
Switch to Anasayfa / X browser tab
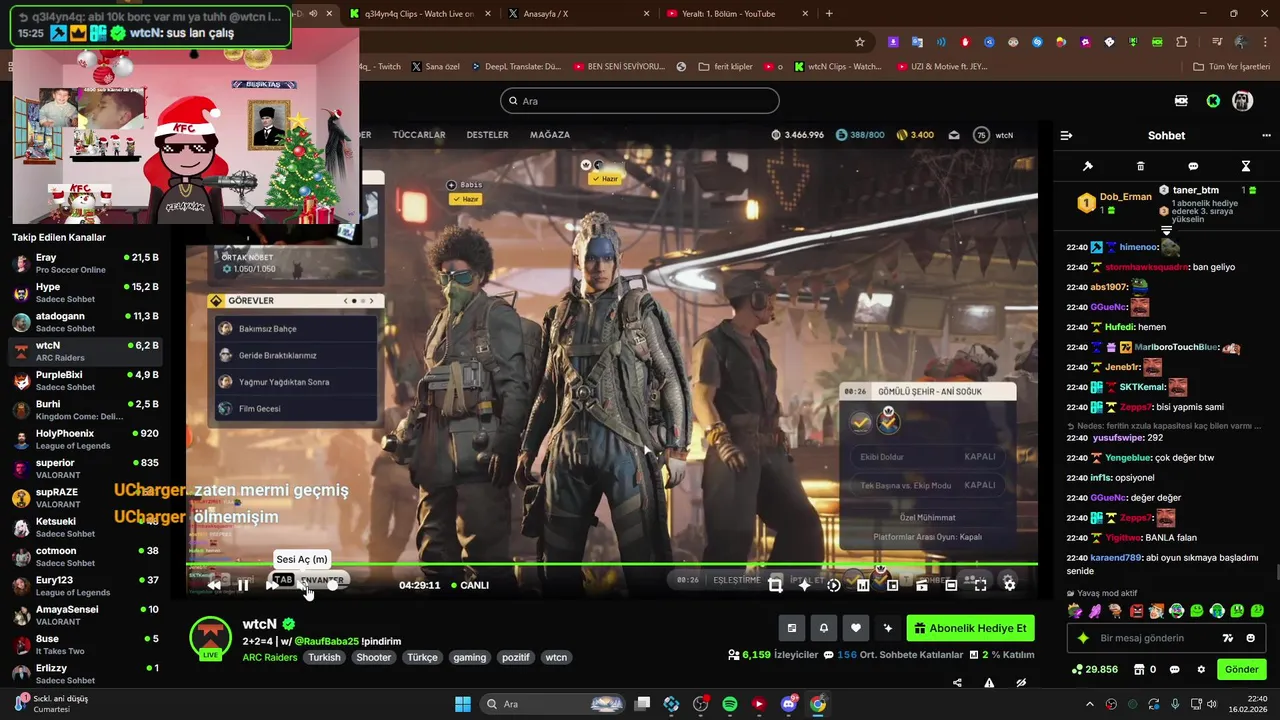click(577, 14)
